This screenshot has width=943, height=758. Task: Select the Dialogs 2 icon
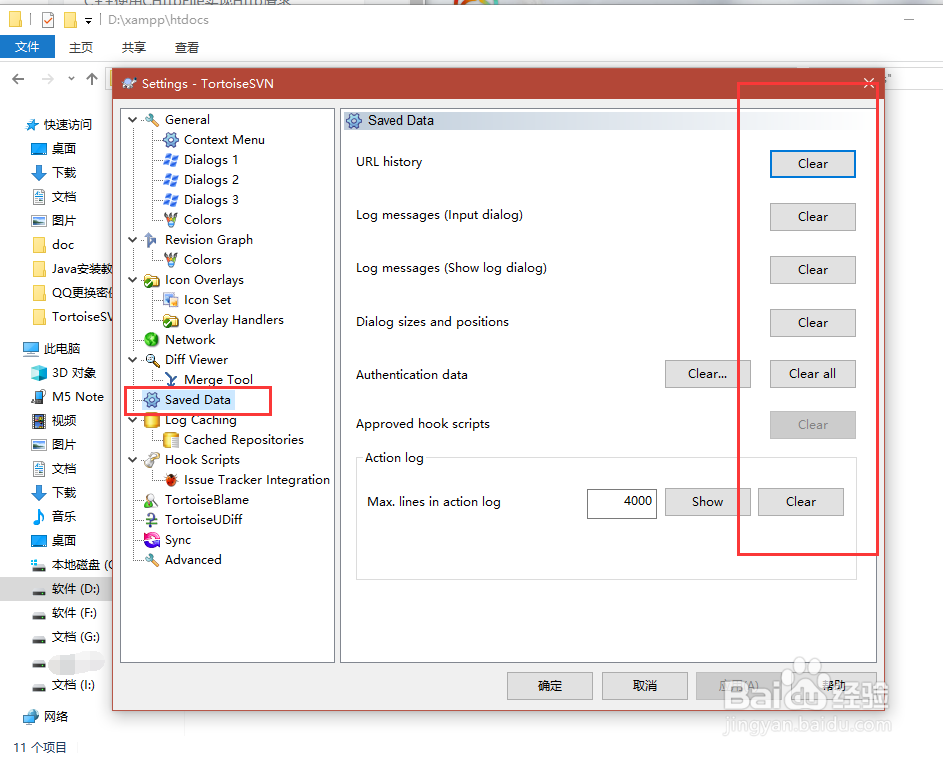click(171, 180)
